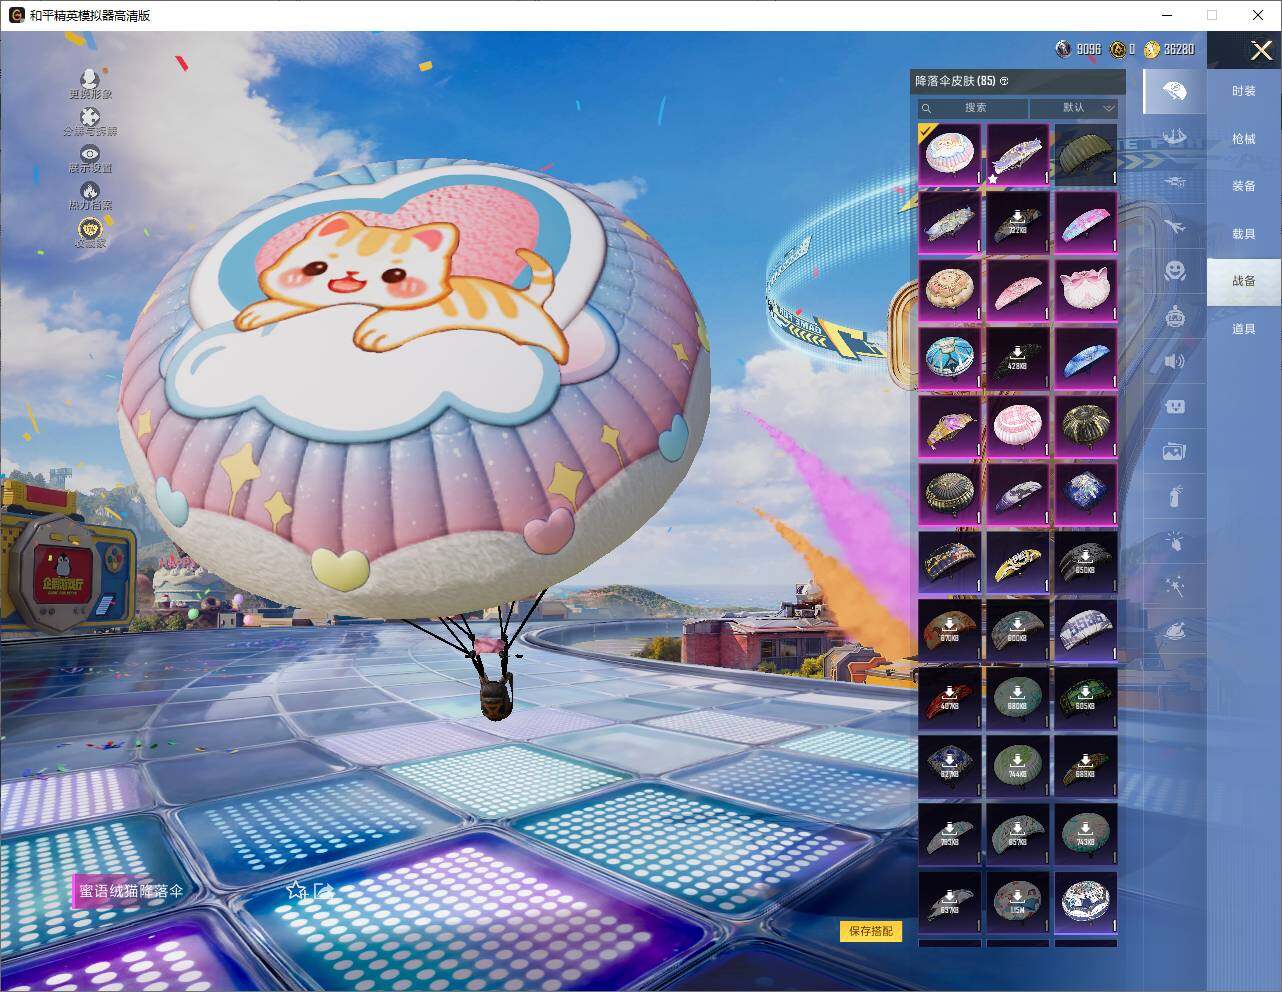
Task: Select the hand clap category icon
Action: pos(1175,541)
